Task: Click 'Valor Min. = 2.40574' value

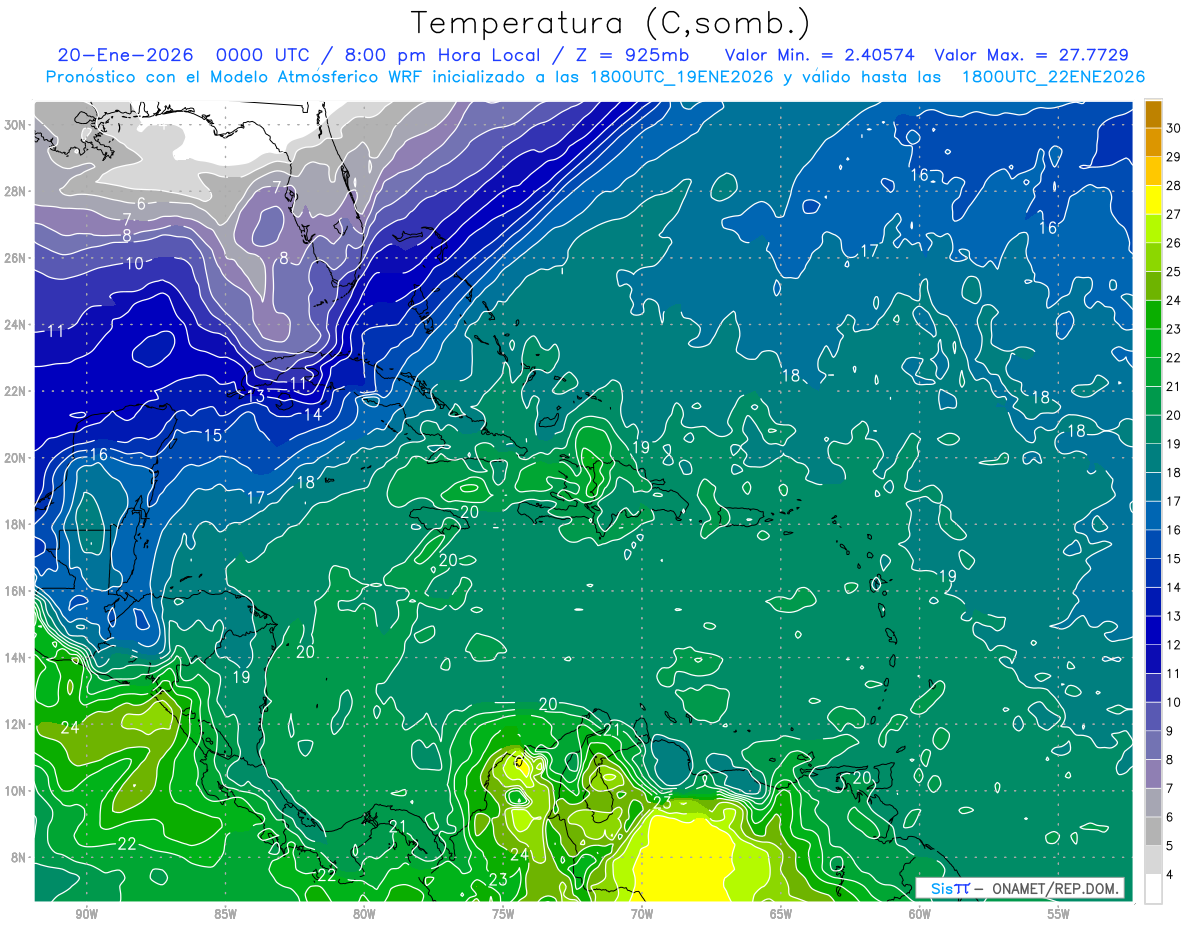Action: tap(818, 56)
